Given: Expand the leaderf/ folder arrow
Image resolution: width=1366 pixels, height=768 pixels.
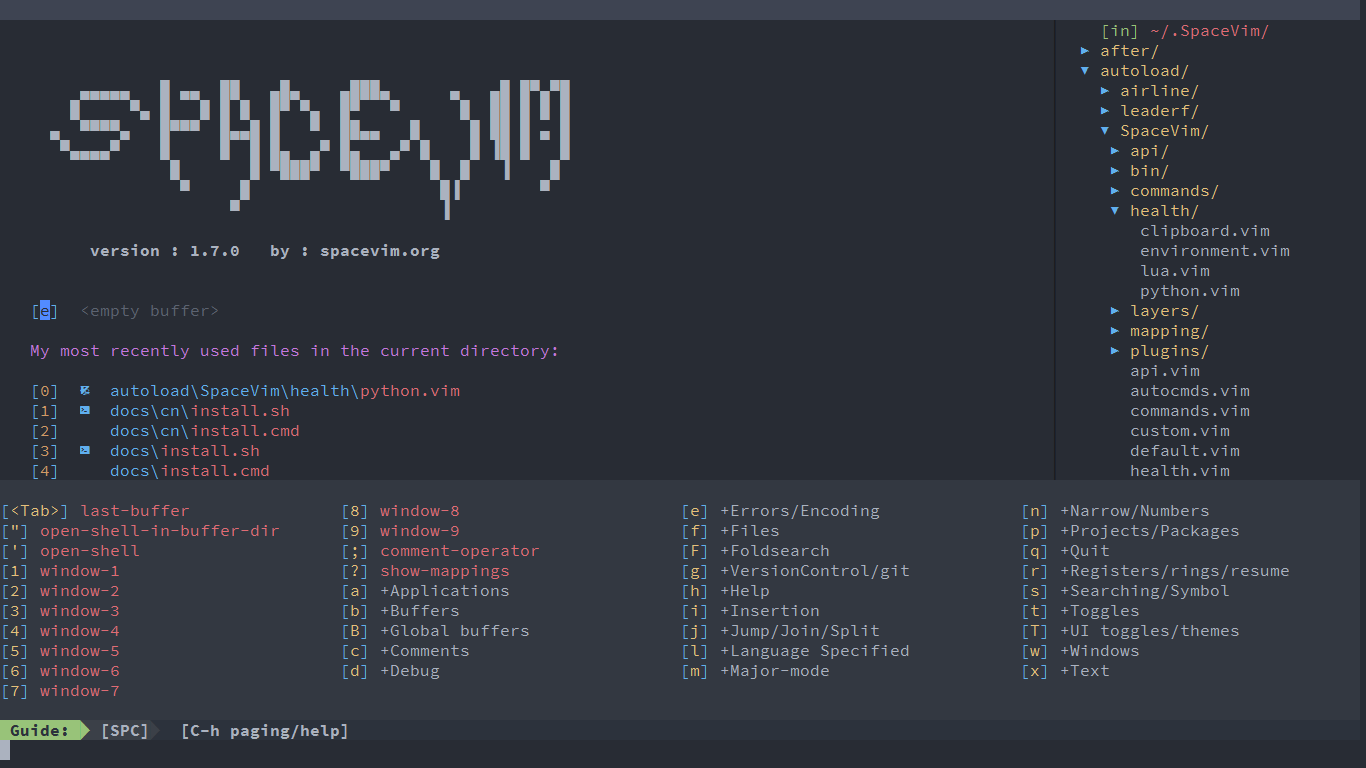Looking at the screenshot, I should (x=1105, y=111).
